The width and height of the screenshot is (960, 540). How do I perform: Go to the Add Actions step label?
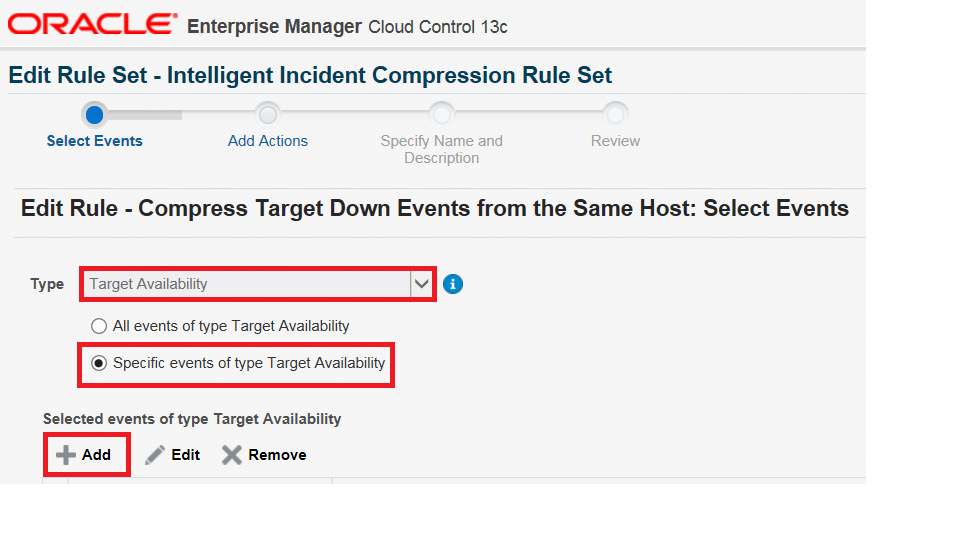[x=268, y=141]
